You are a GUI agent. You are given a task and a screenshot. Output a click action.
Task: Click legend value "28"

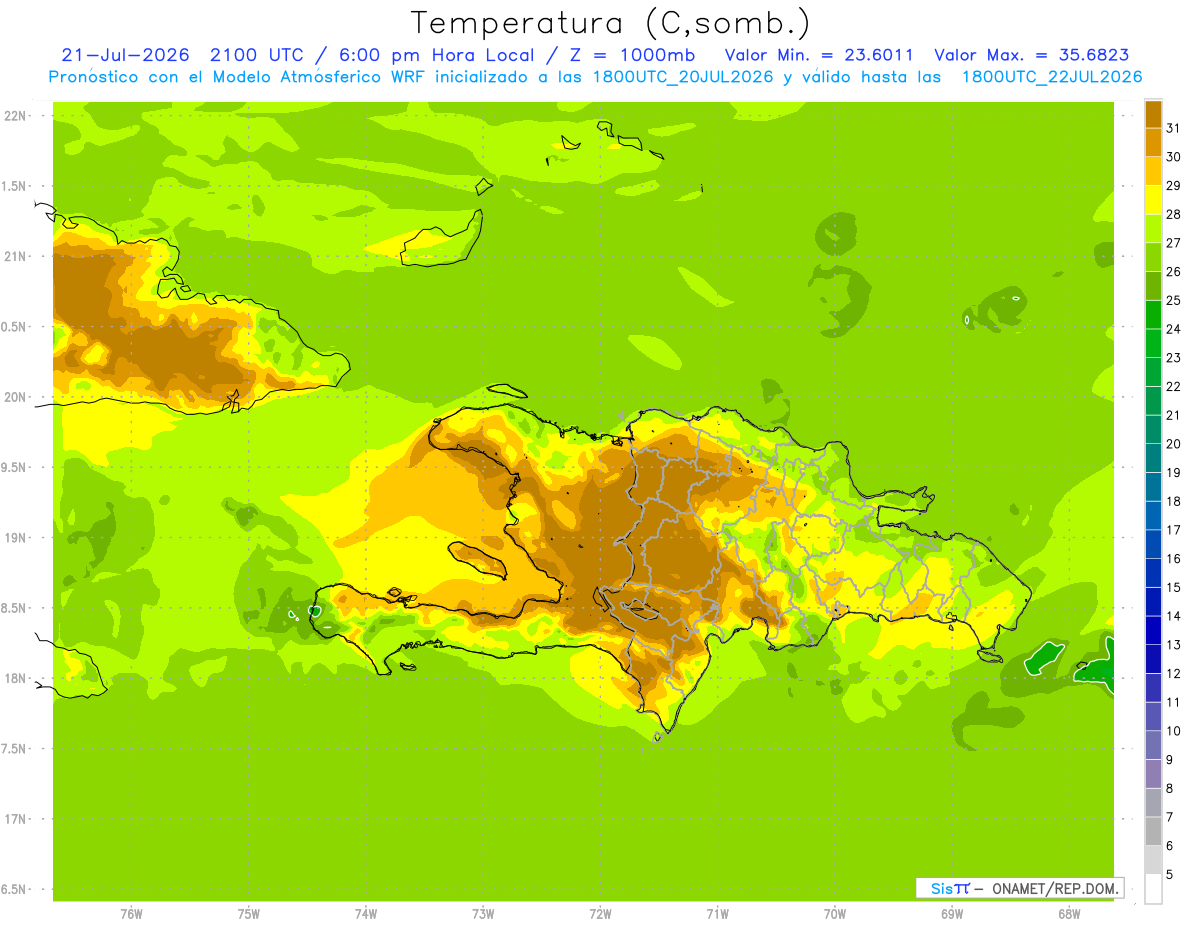[1174, 214]
